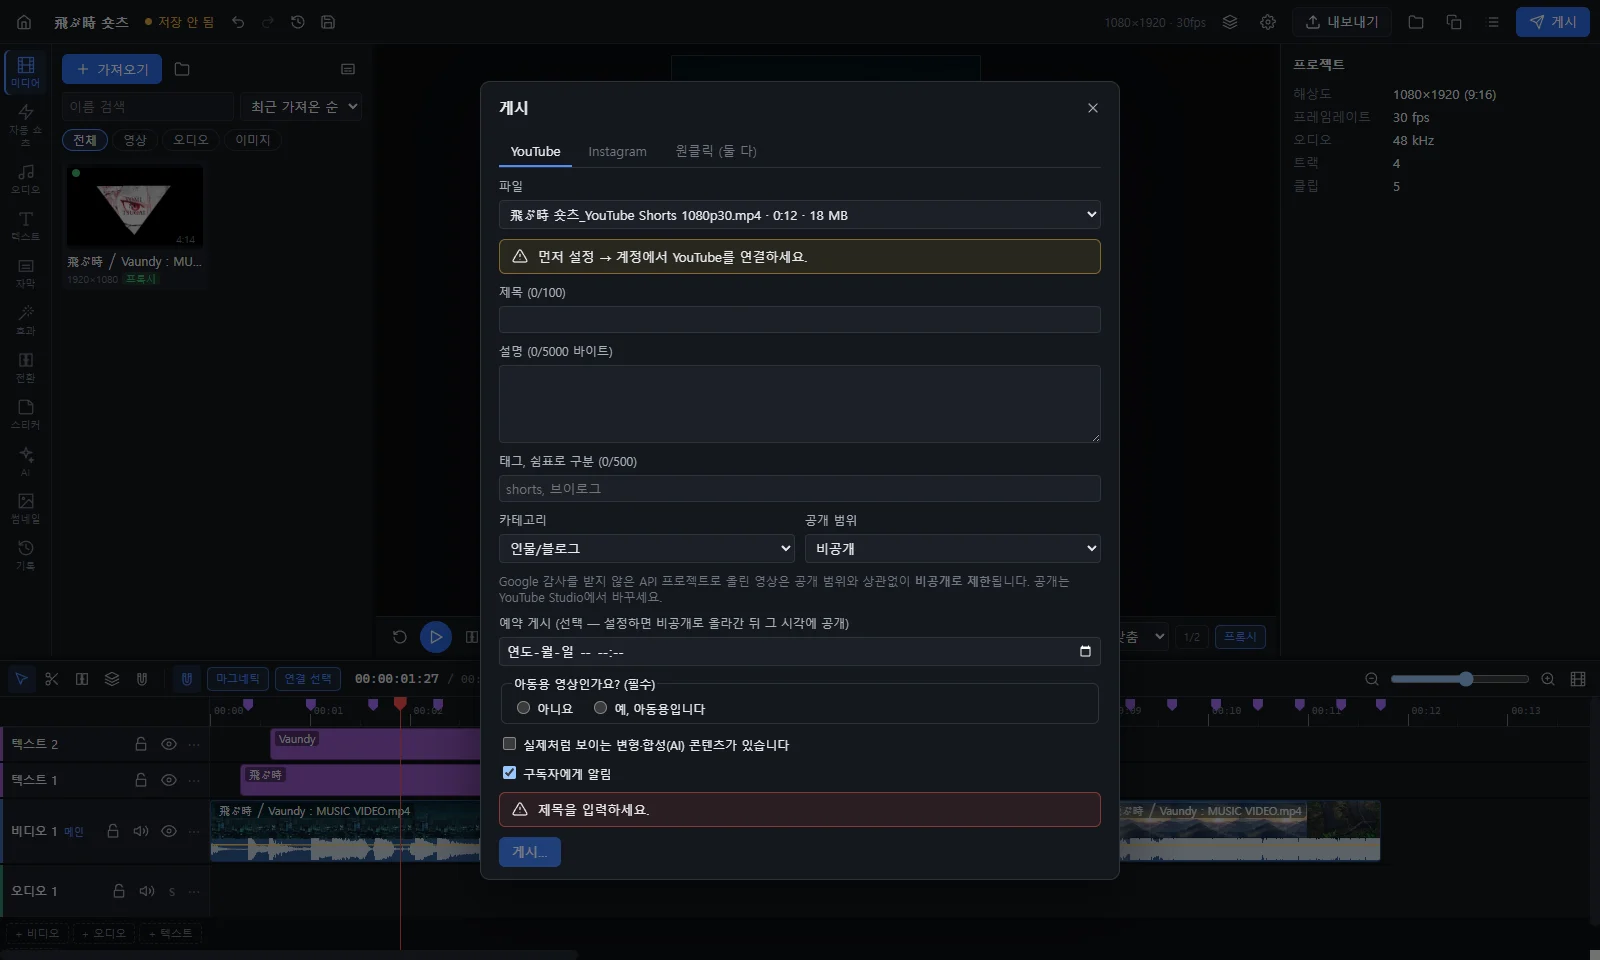Click the undo arrow in top bar
The height and width of the screenshot is (960, 1600).
[238, 22]
